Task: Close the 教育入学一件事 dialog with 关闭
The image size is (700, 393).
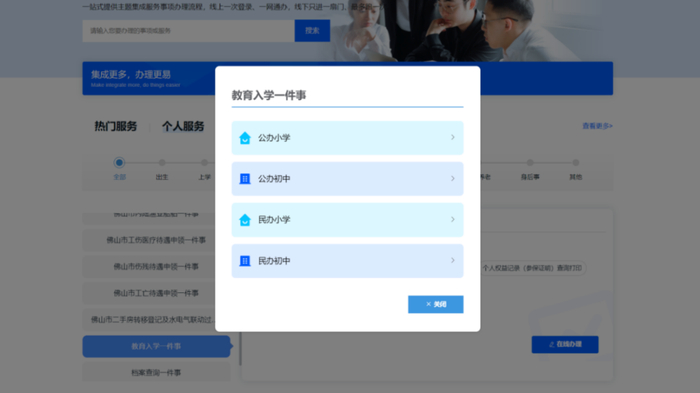Action: click(435, 304)
